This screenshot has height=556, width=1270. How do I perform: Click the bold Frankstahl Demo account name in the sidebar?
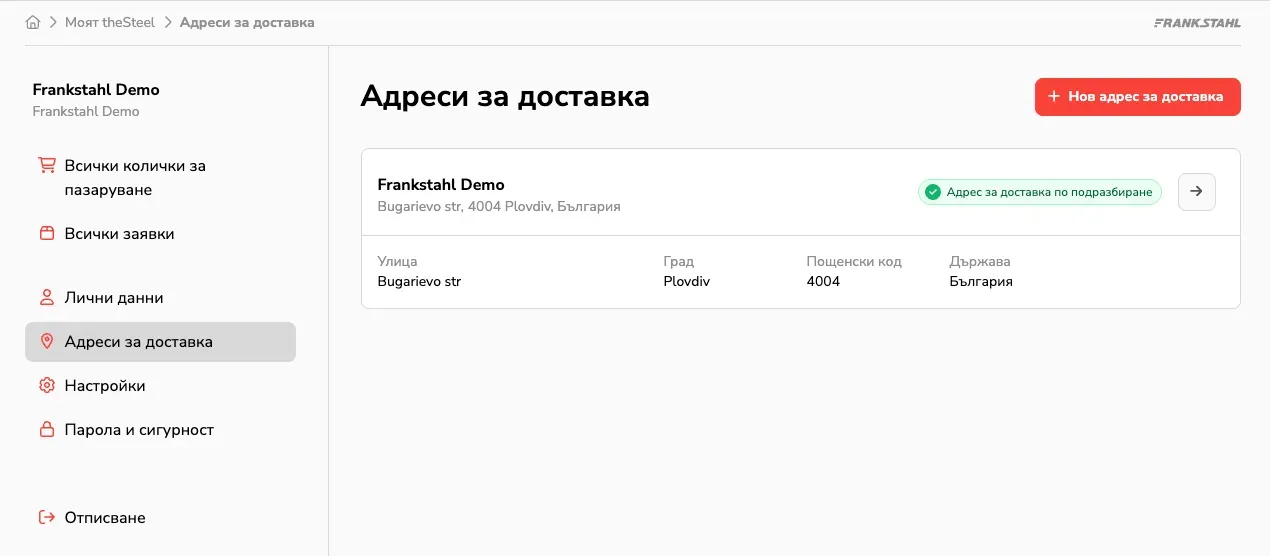[96, 90]
